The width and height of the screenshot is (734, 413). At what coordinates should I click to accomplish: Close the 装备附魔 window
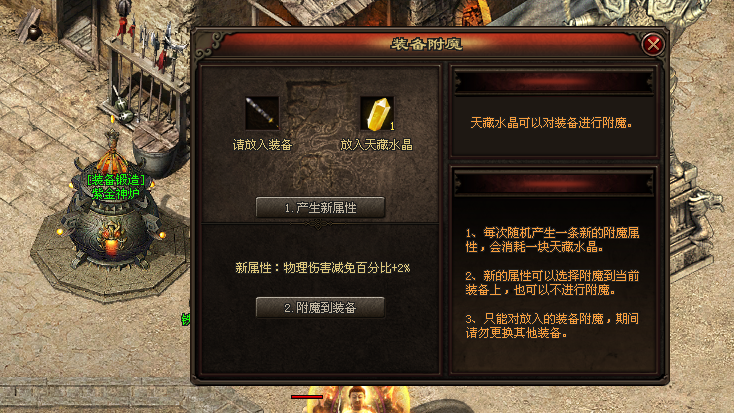(x=653, y=44)
